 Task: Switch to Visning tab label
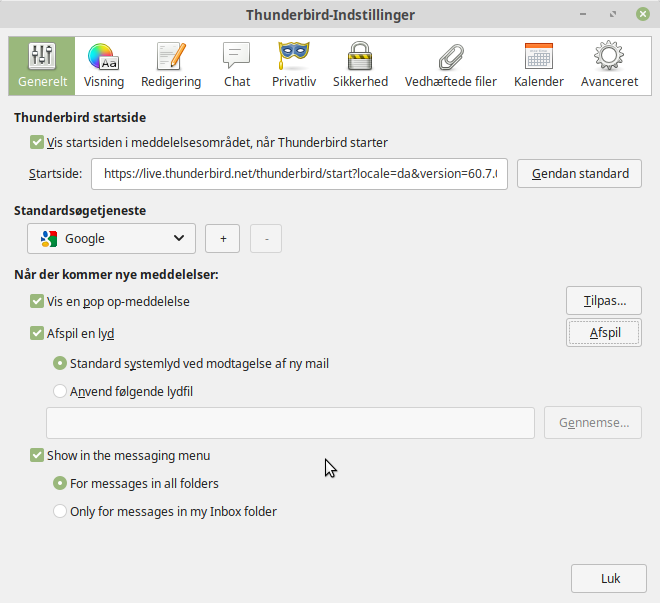click(x=104, y=82)
